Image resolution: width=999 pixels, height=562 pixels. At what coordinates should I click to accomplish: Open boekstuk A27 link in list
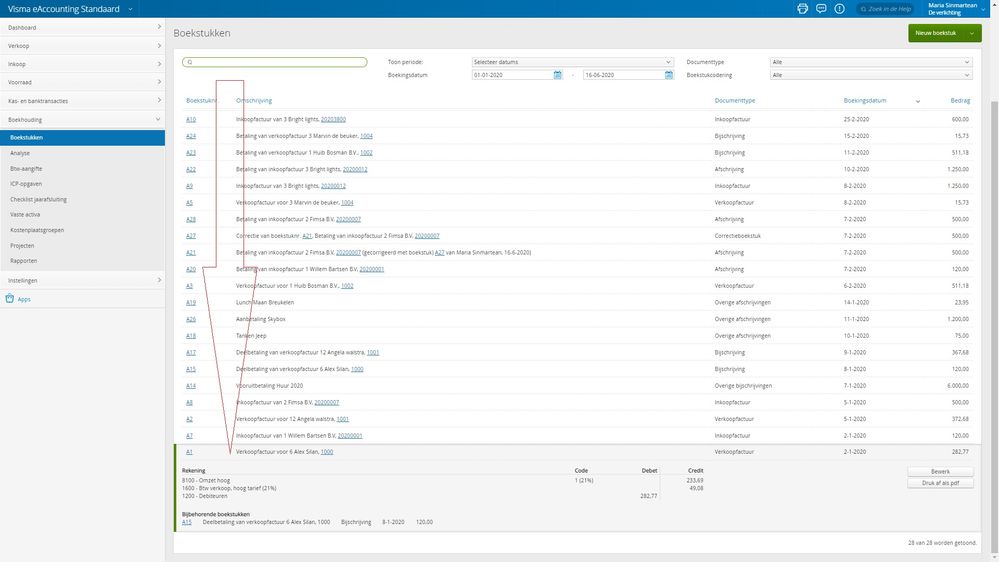pos(191,236)
